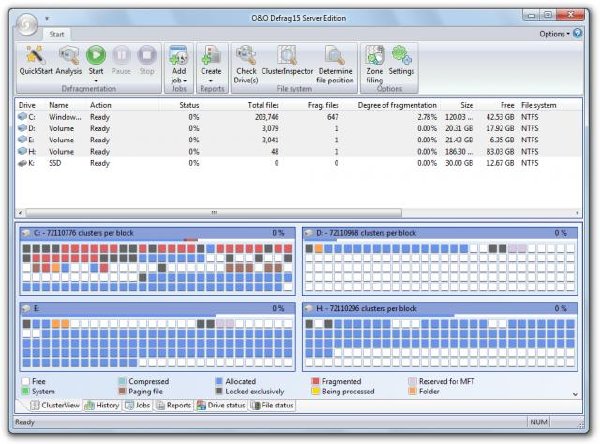
Task: Click the 83.03 GB free value
Action: click(500, 152)
